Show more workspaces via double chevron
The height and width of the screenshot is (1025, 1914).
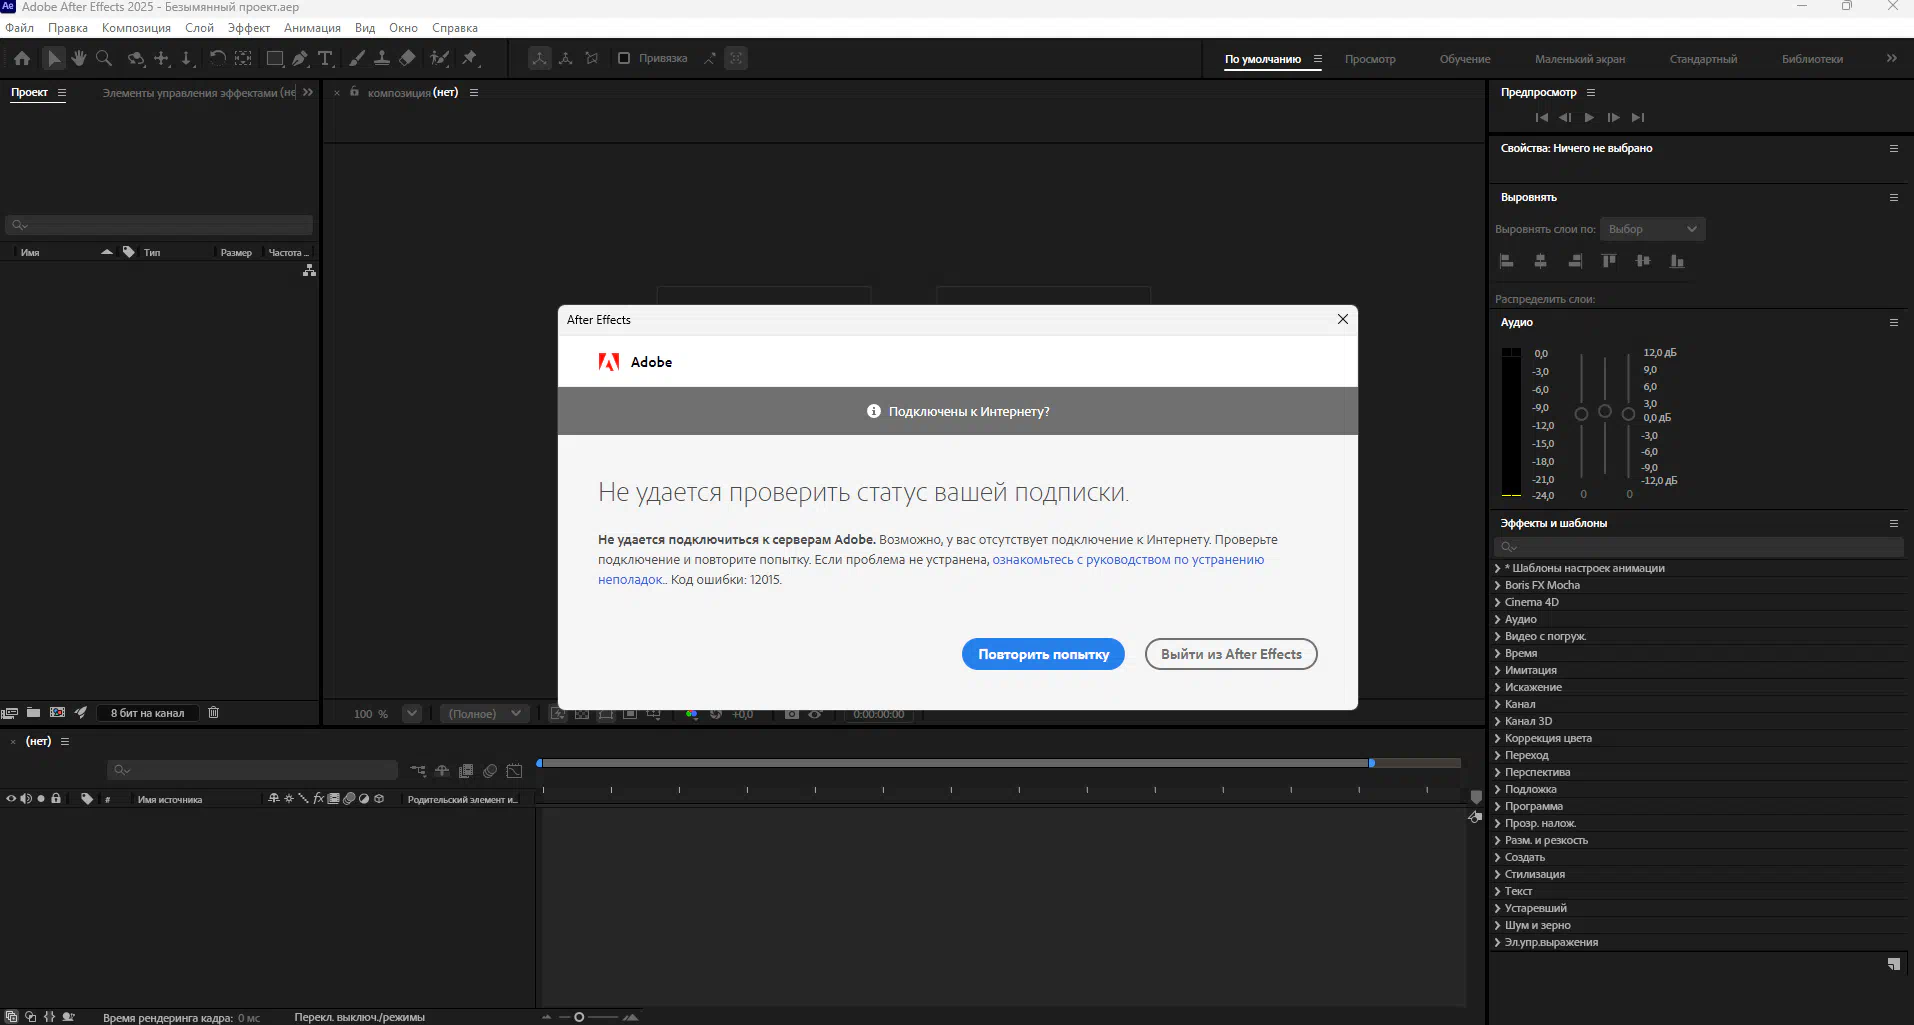[1891, 59]
